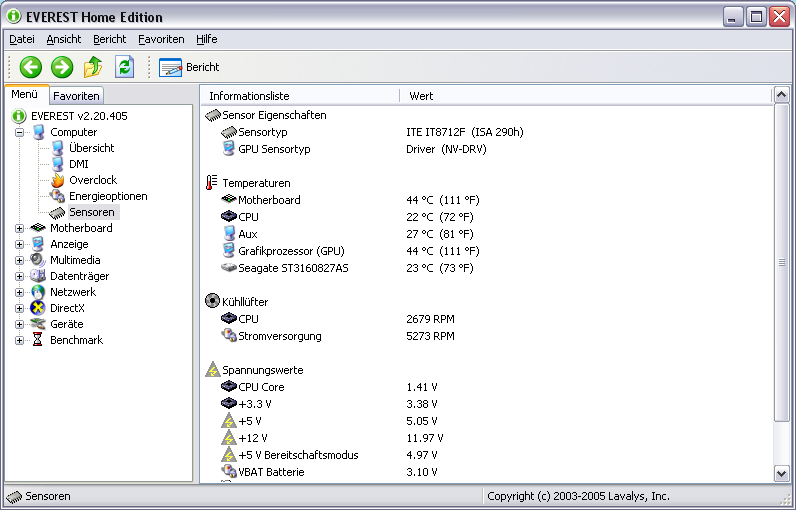Image resolution: width=796 pixels, height=512 pixels.
Task: Click the CPU Core voltage icon
Action: click(x=229, y=387)
